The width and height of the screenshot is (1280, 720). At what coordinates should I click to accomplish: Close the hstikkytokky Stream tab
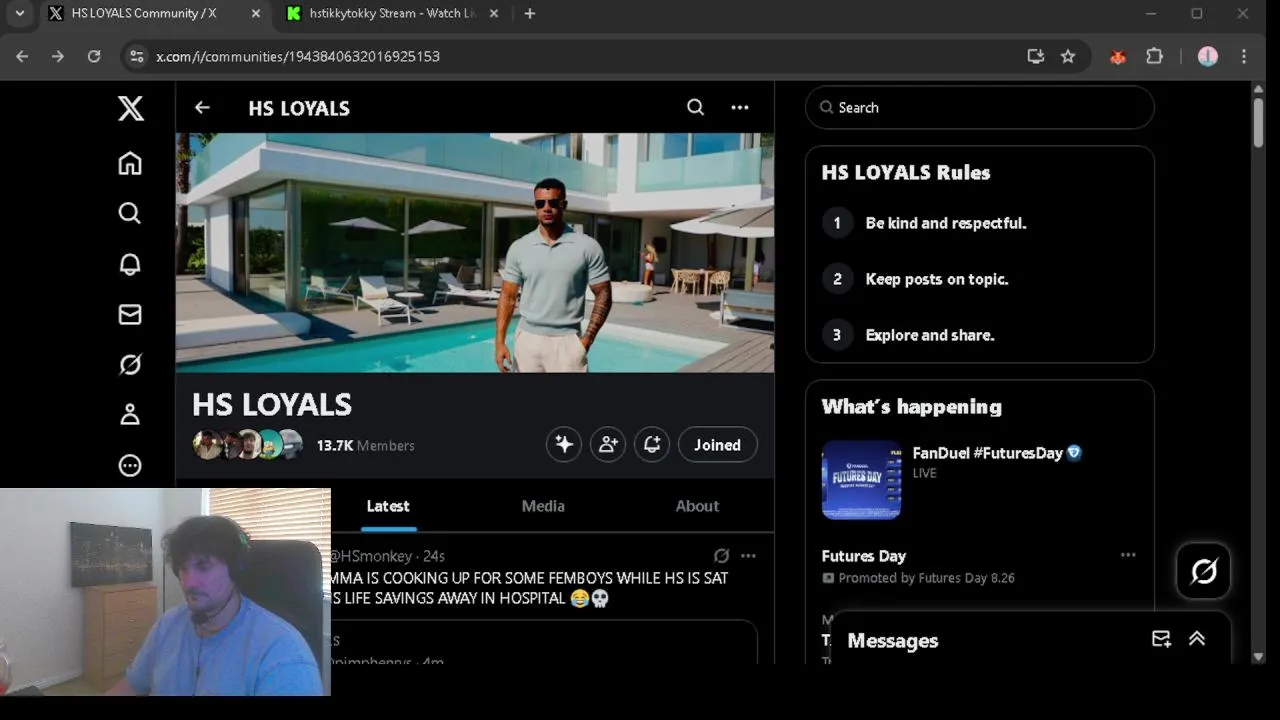(494, 14)
